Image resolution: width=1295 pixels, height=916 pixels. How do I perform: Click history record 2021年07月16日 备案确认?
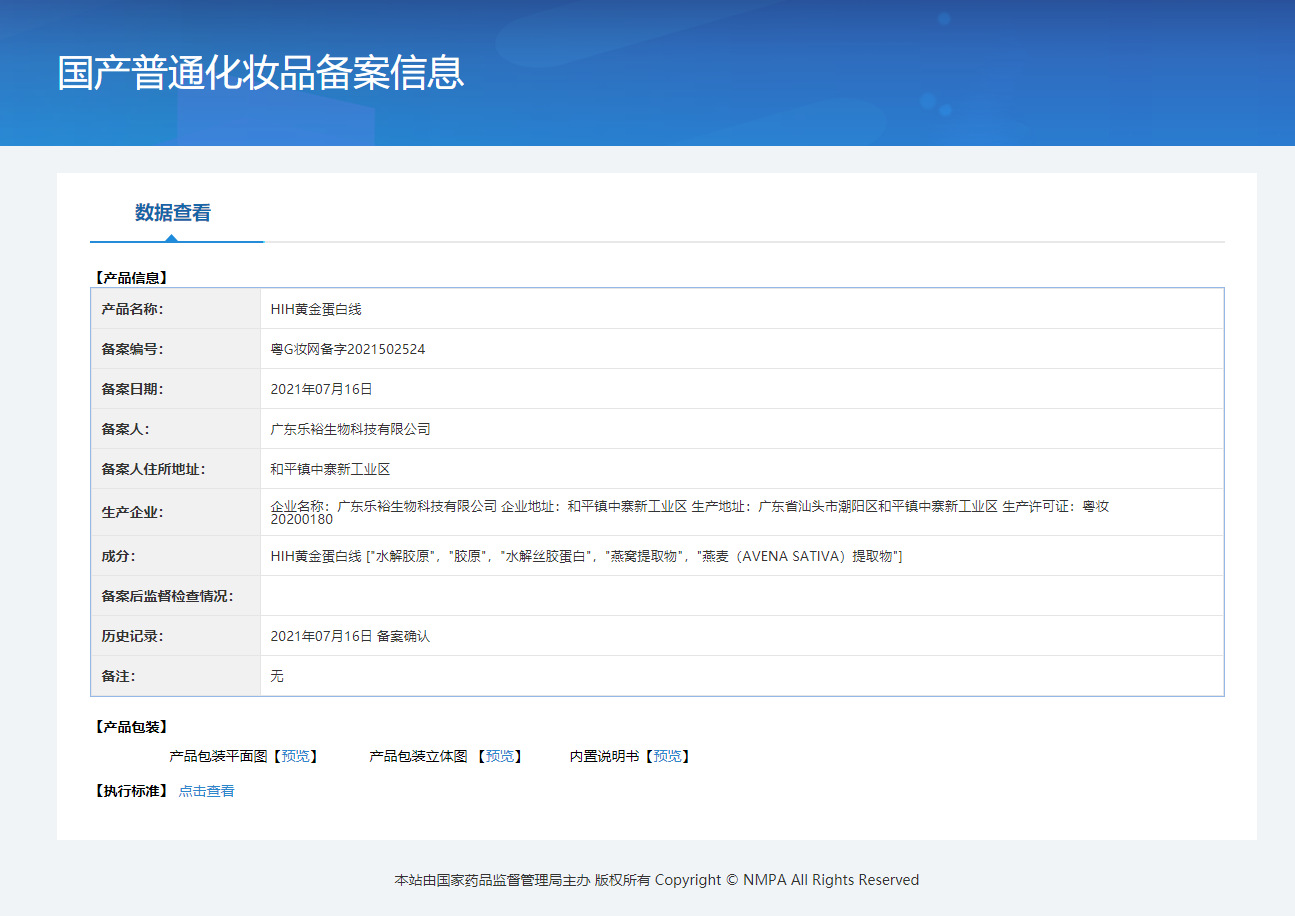point(350,636)
